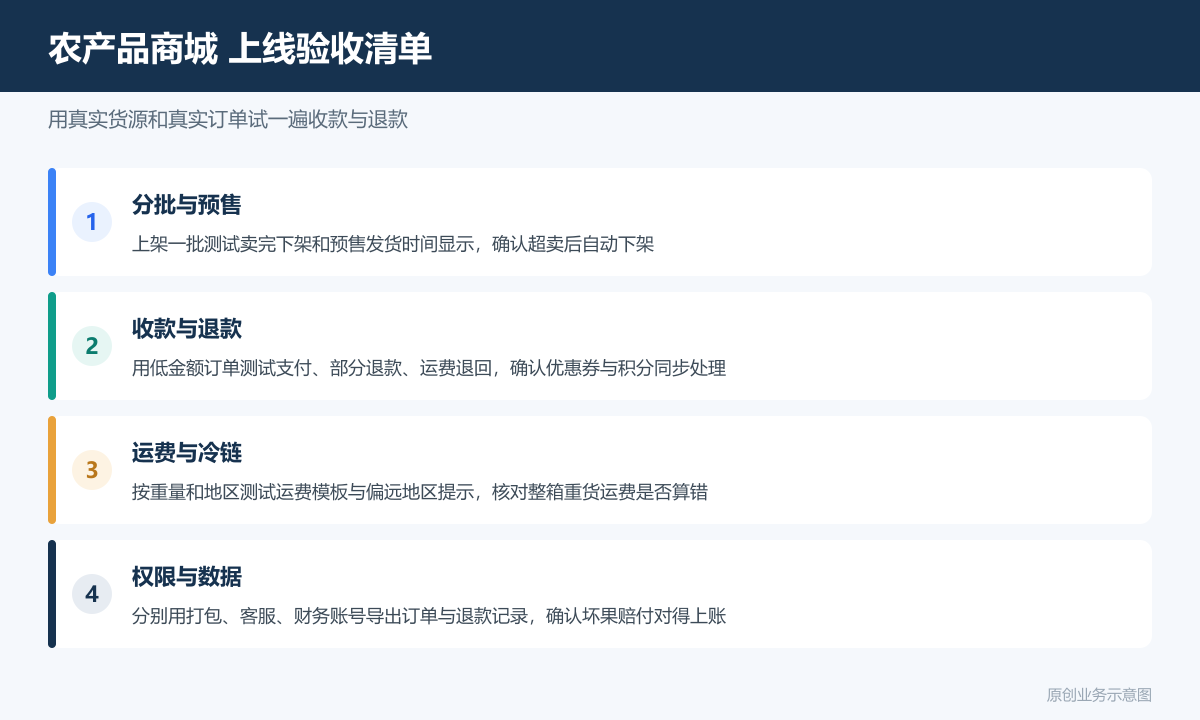The width and height of the screenshot is (1200, 720).
Task: Click subtitle 用真实货源和真实订单试一遍收款与退款
Action: coord(228,119)
